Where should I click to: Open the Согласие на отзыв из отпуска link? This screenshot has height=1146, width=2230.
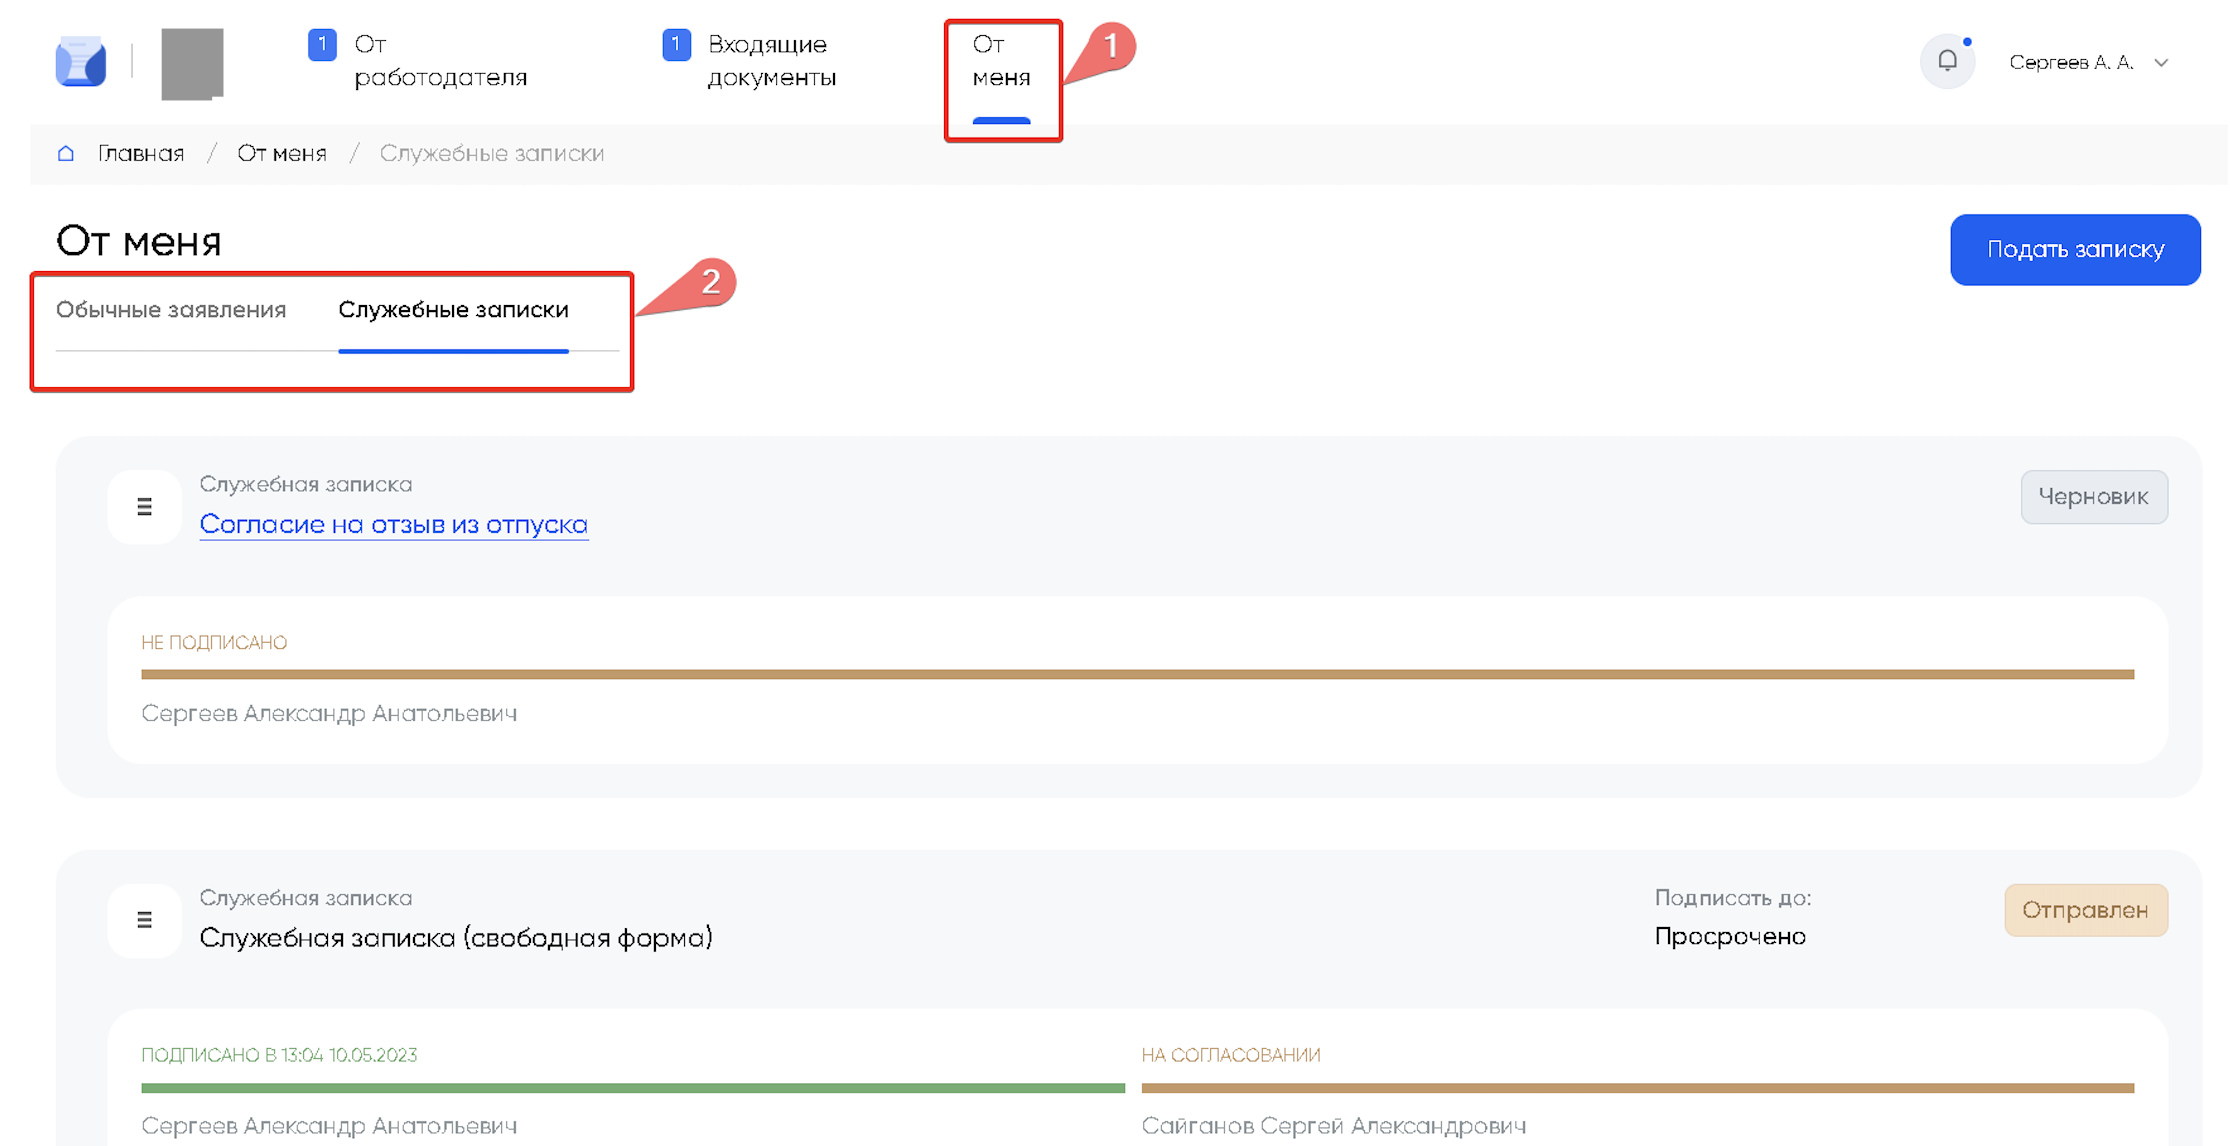pyautogui.click(x=393, y=524)
